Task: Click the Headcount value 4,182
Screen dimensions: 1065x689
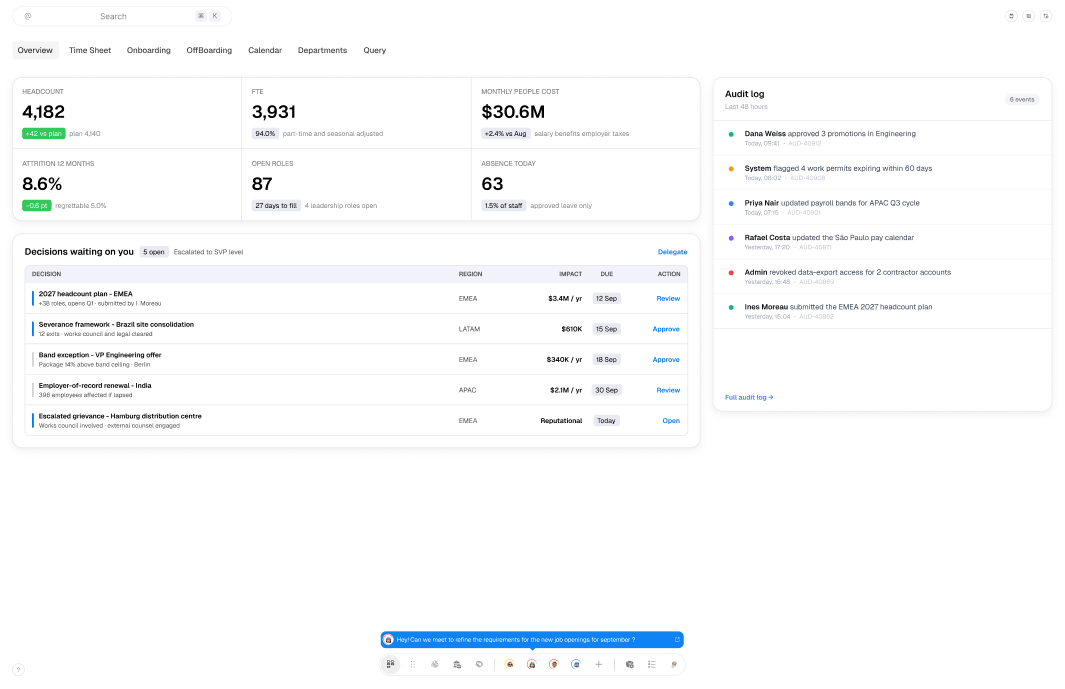Action: (43, 112)
